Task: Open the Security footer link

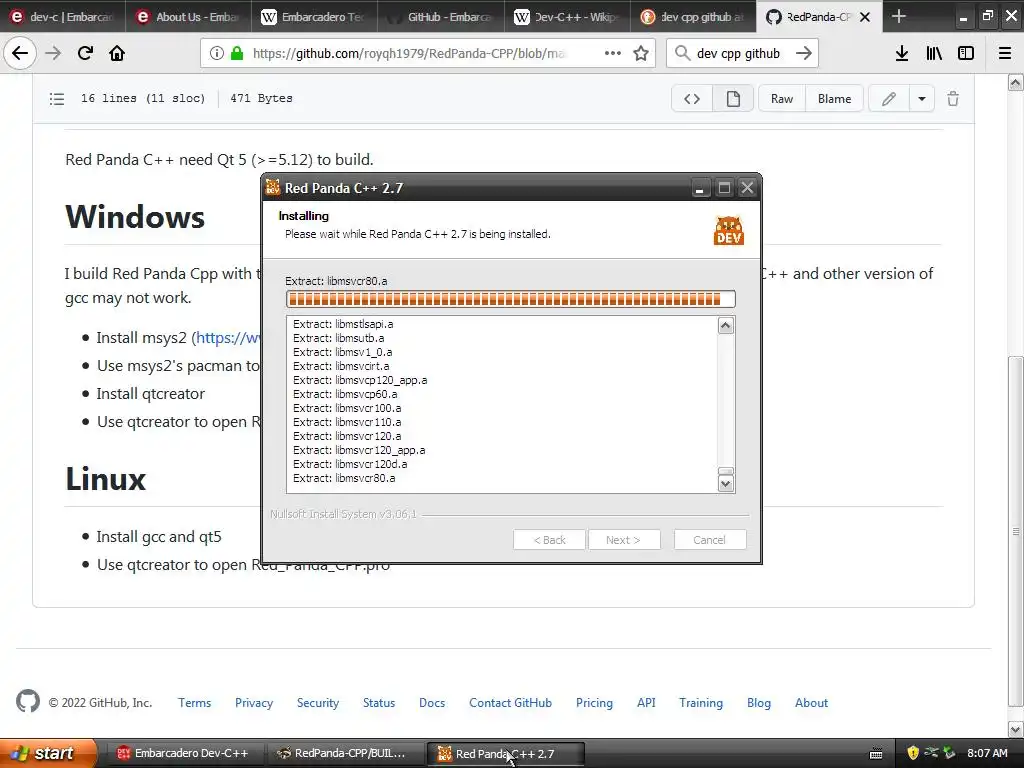Action: click(x=318, y=703)
